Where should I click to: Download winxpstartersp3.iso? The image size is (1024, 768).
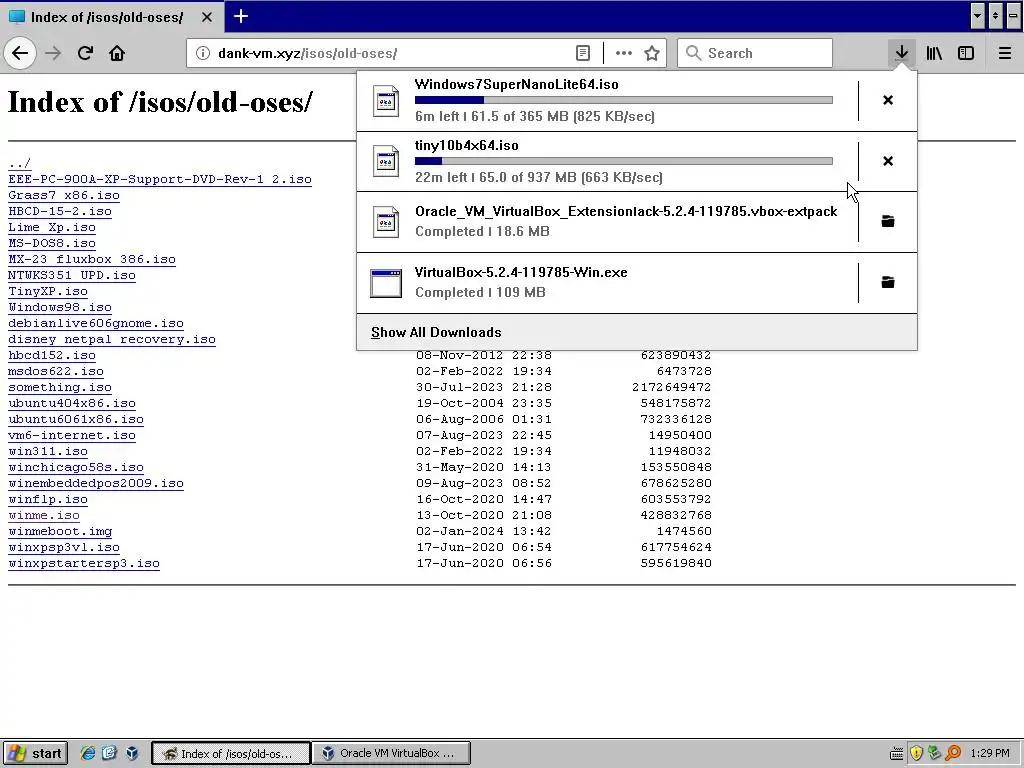[x=84, y=563]
